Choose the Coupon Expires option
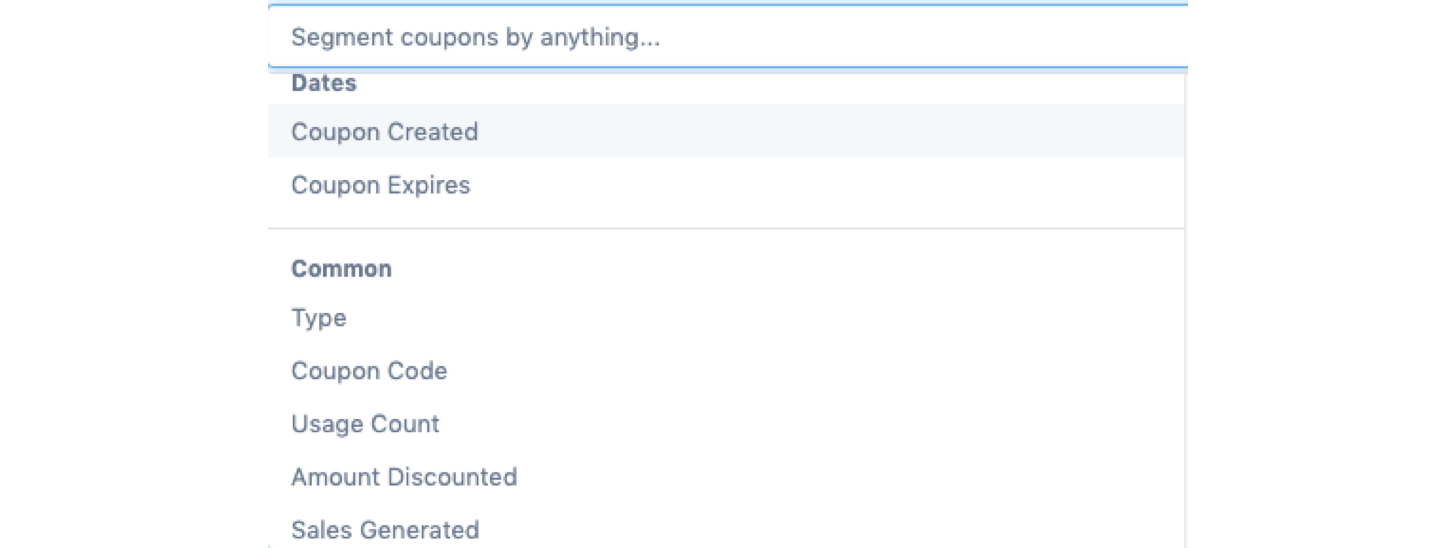 [x=381, y=185]
